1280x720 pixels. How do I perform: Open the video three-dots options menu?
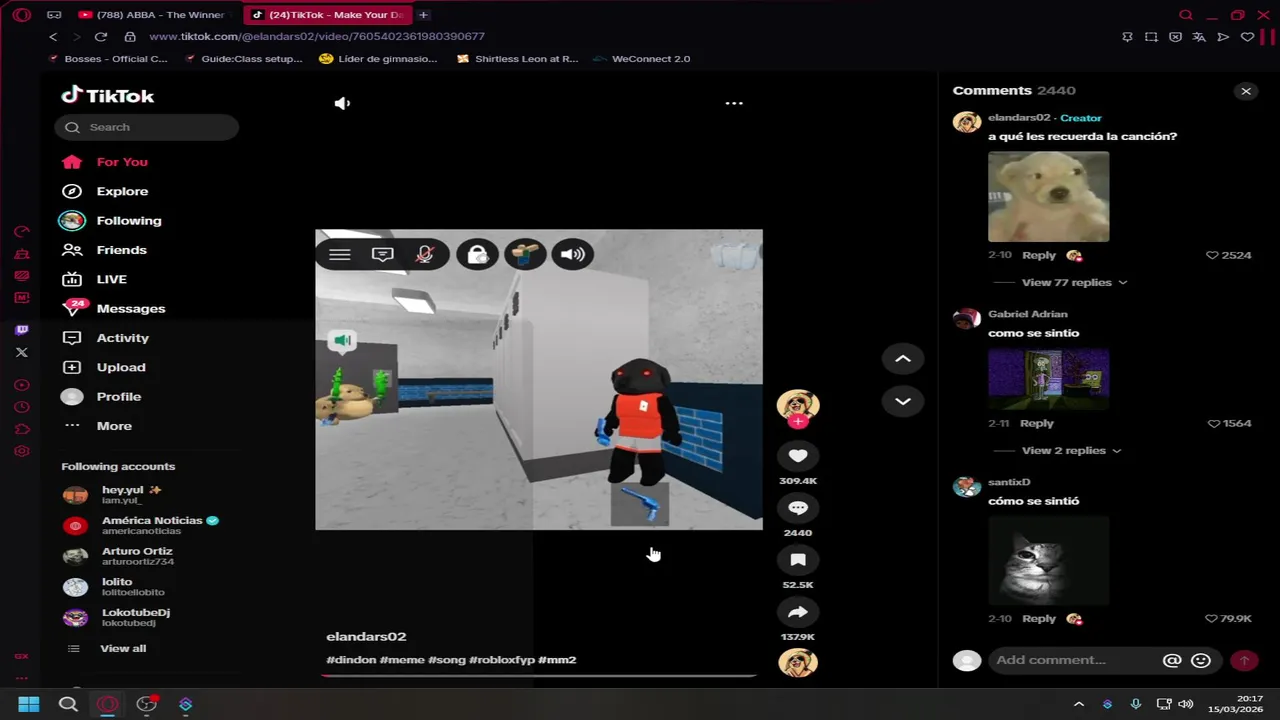734,103
